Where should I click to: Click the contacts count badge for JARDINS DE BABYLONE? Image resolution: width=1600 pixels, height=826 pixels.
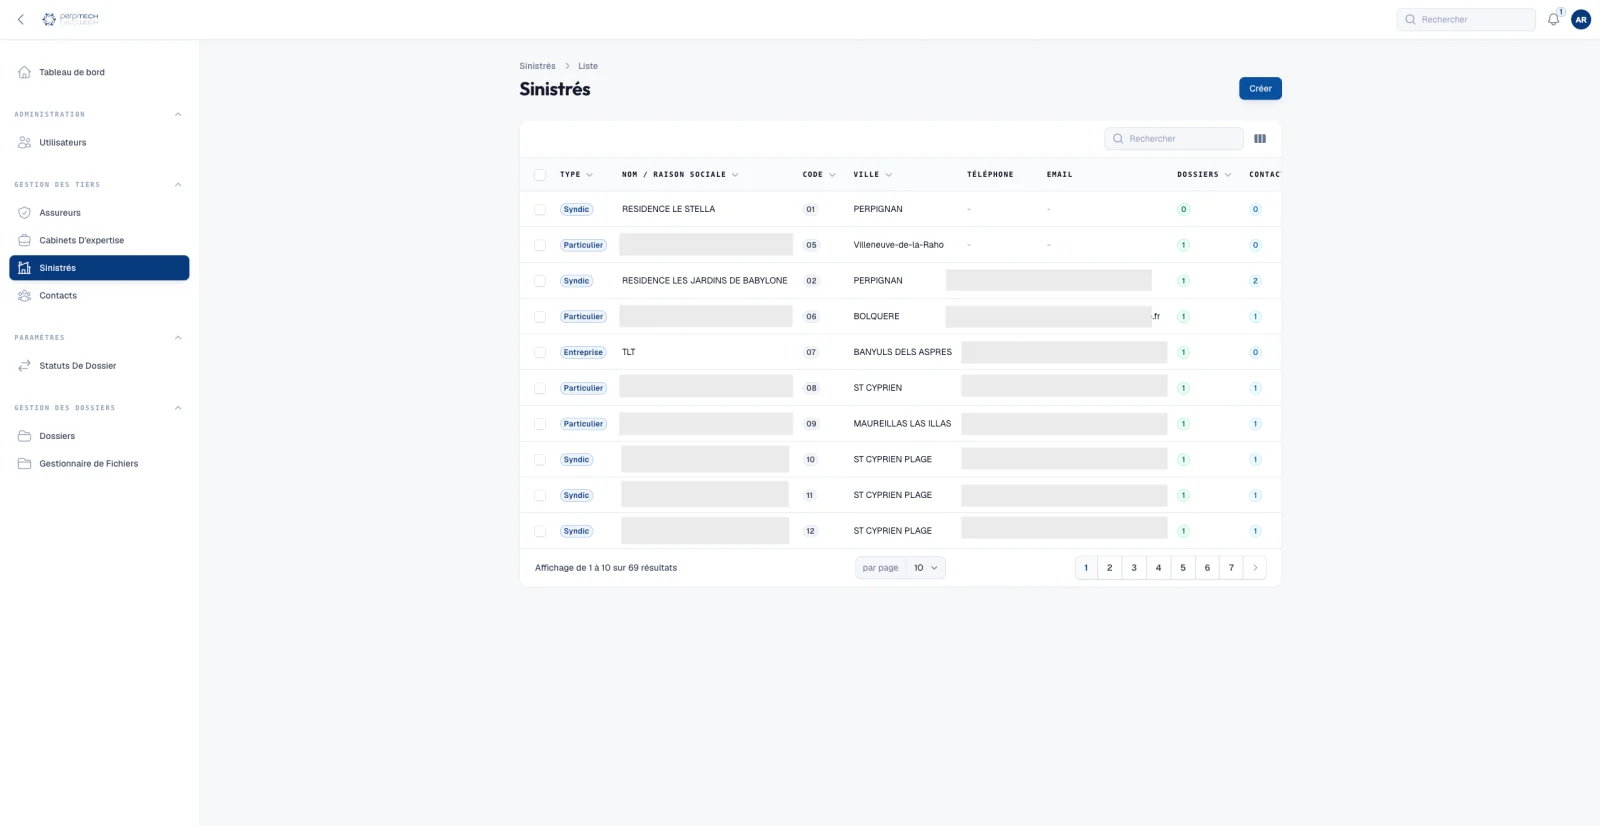tap(1255, 281)
